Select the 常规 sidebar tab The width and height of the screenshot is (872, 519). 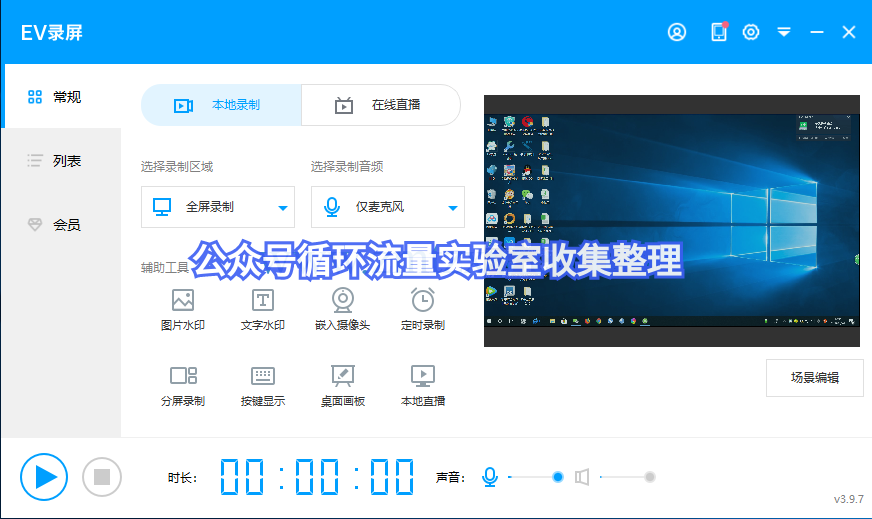tap(61, 97)
